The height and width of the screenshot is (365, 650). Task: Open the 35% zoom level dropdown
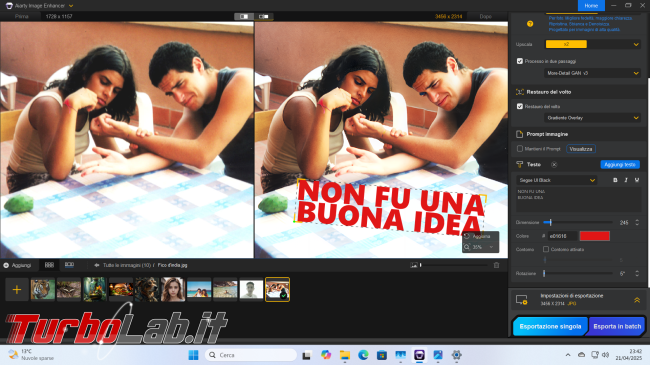pos(492,247)
